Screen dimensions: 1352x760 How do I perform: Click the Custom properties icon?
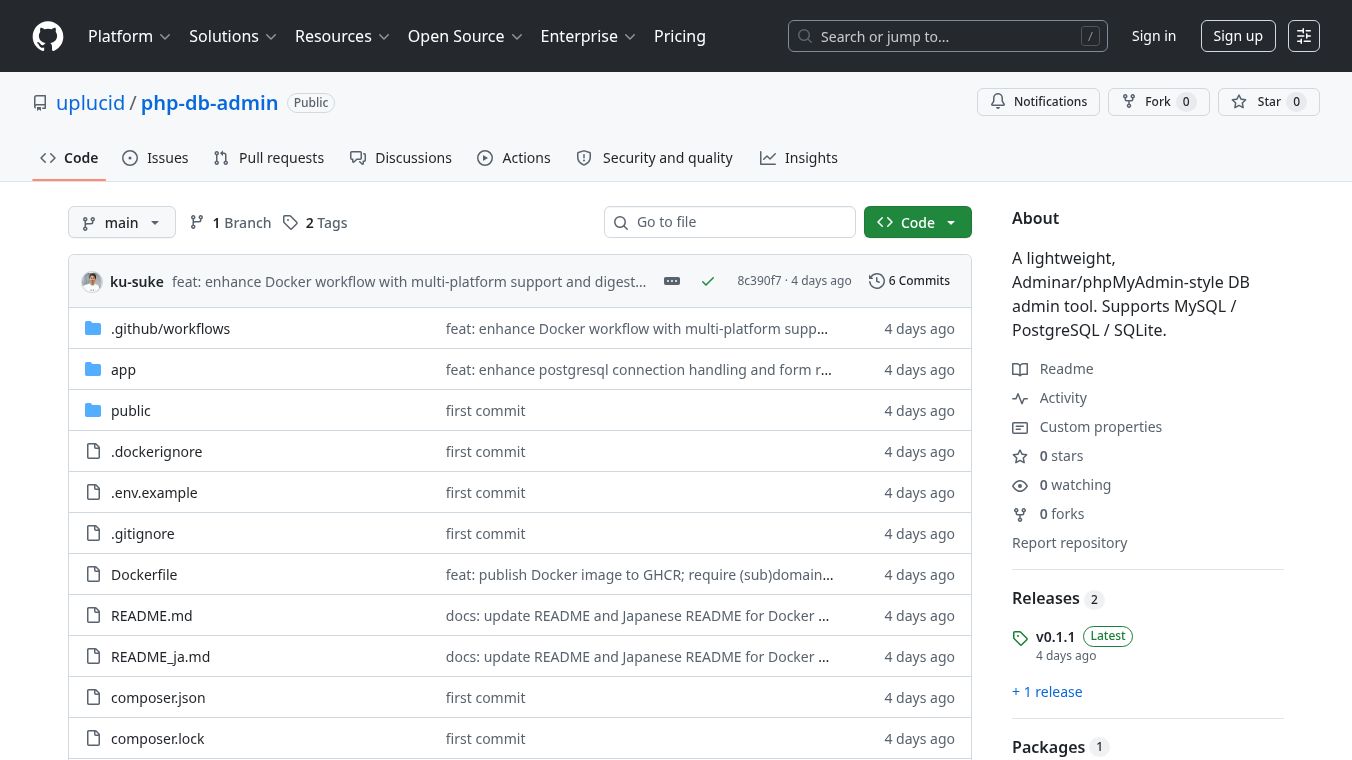pos(1020,427)
